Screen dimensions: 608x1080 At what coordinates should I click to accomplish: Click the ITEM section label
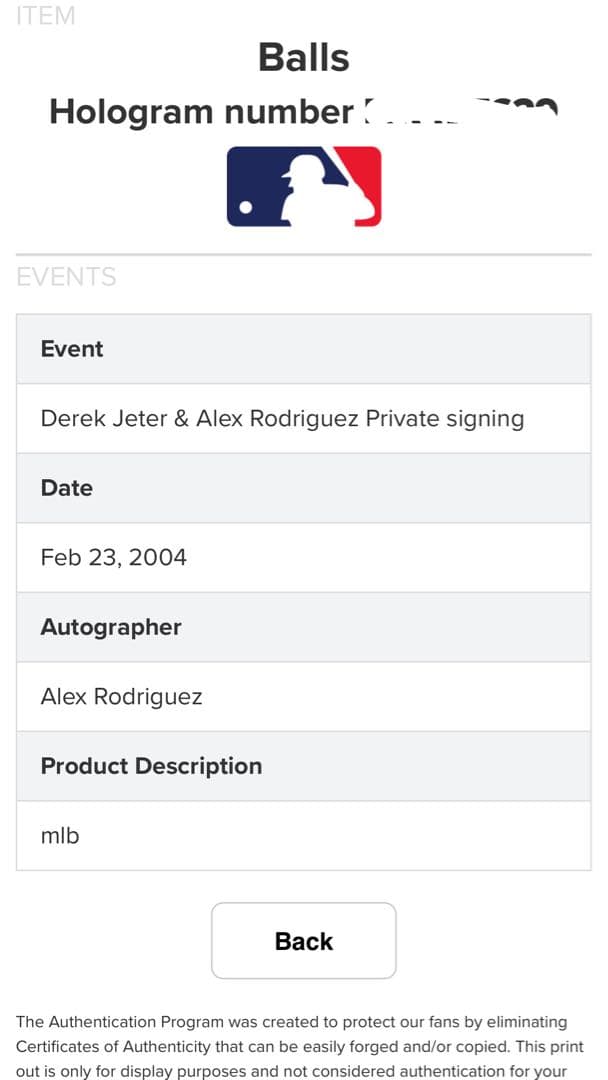click(46, 16)
